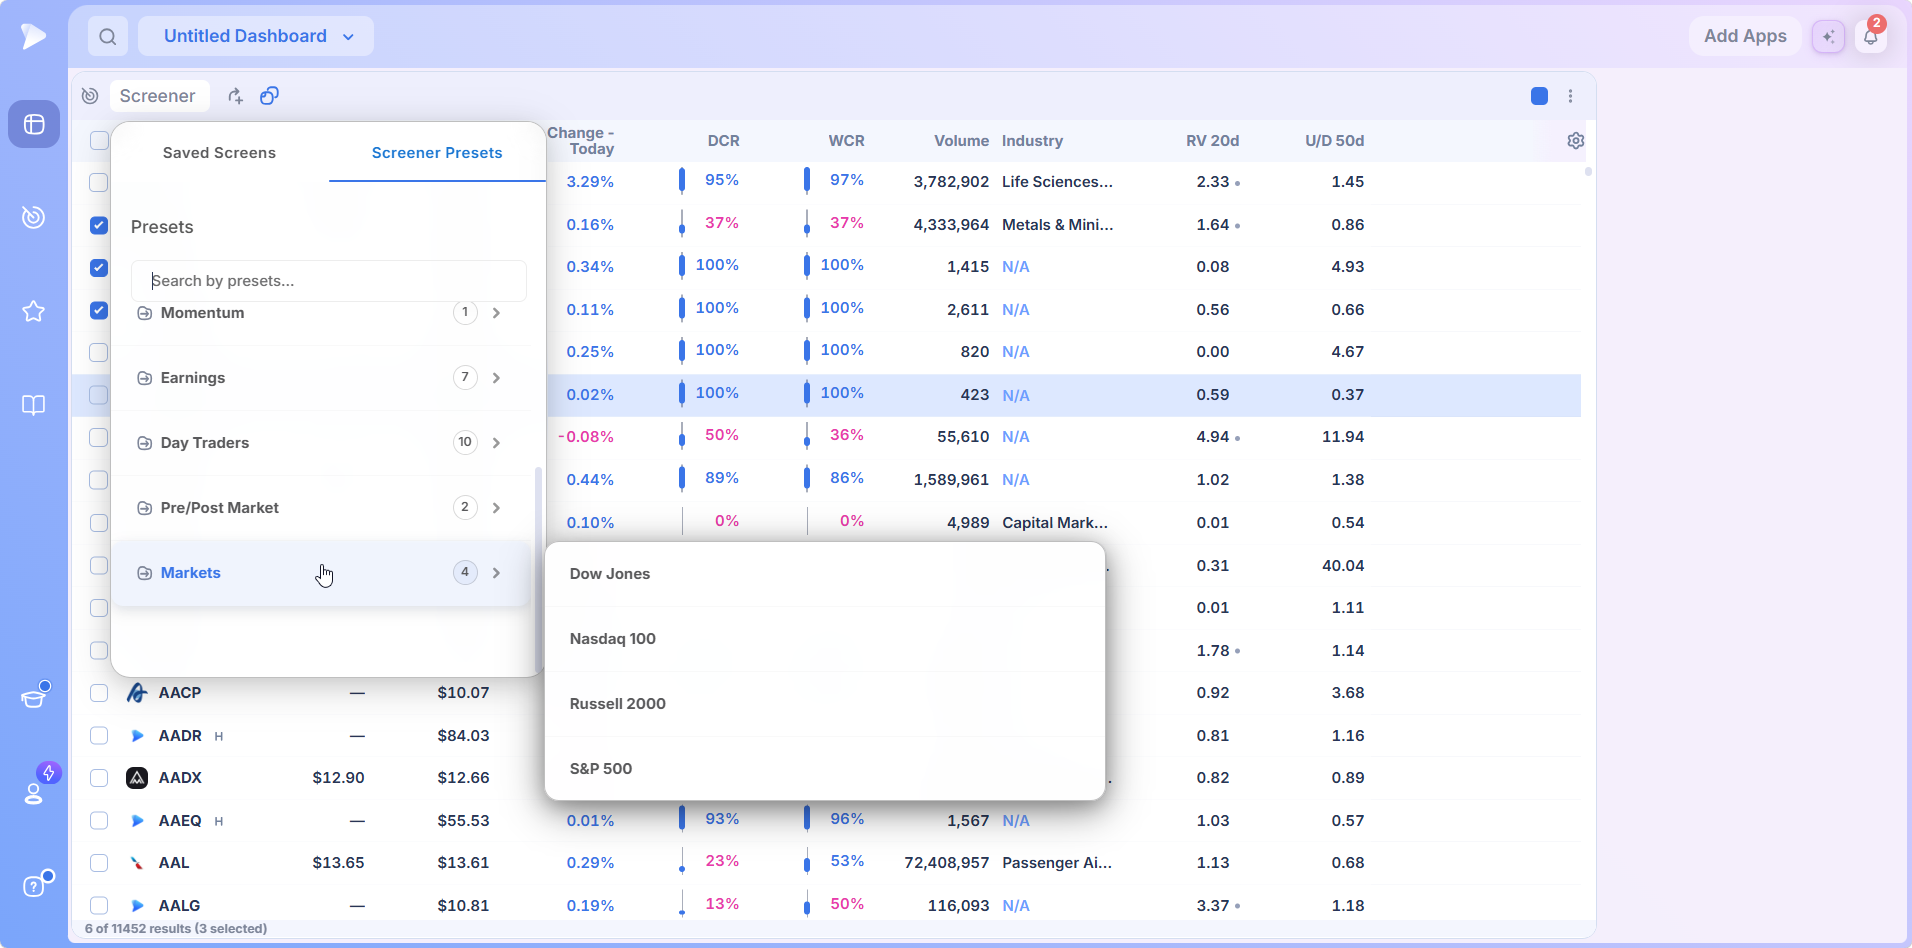Click the Life Sciences industry cell

(x=1057, y=182)
